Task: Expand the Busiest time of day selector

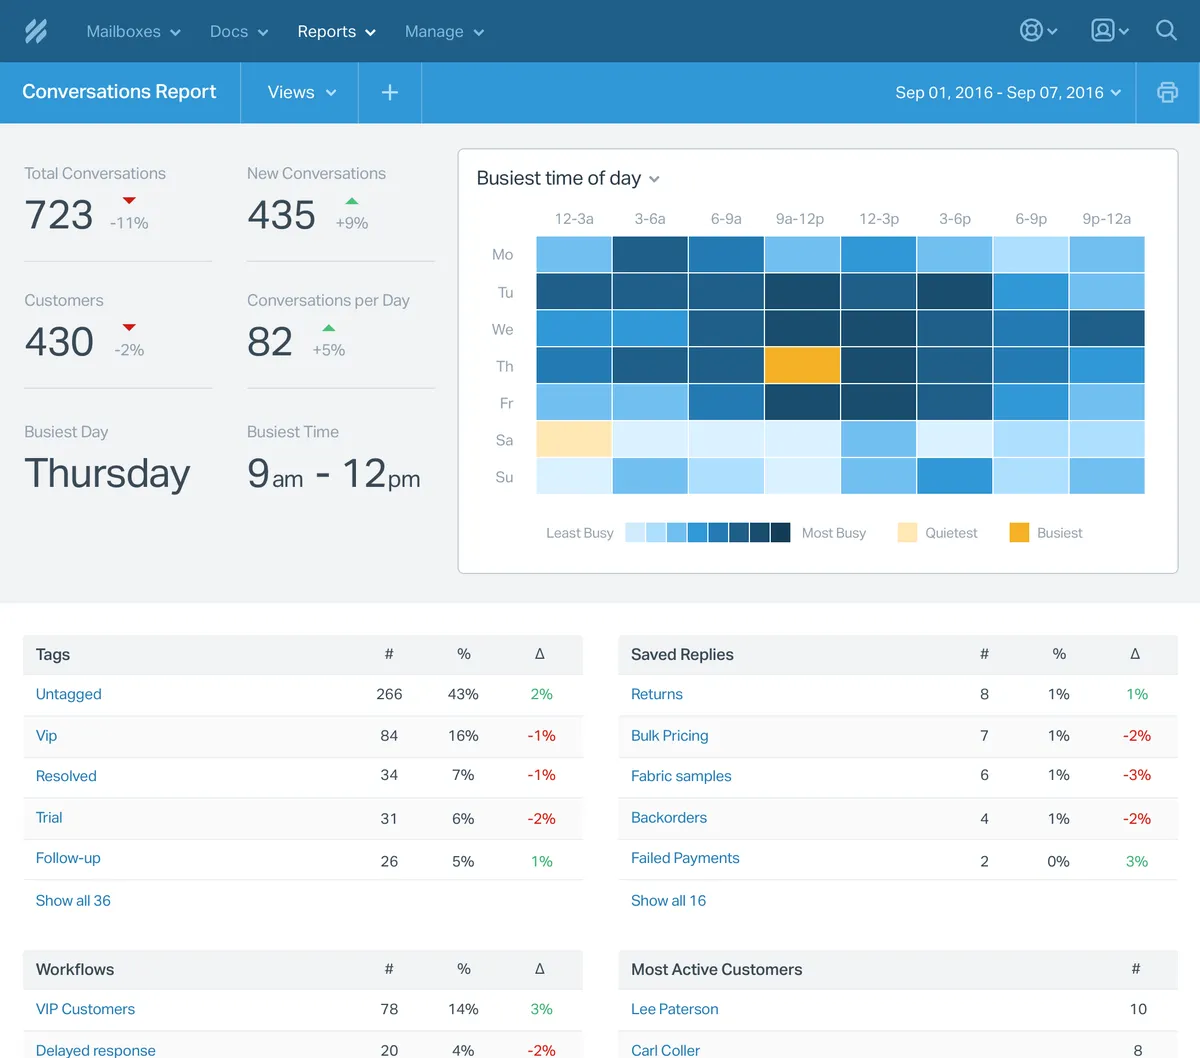Action: click(x=568, y=179)
